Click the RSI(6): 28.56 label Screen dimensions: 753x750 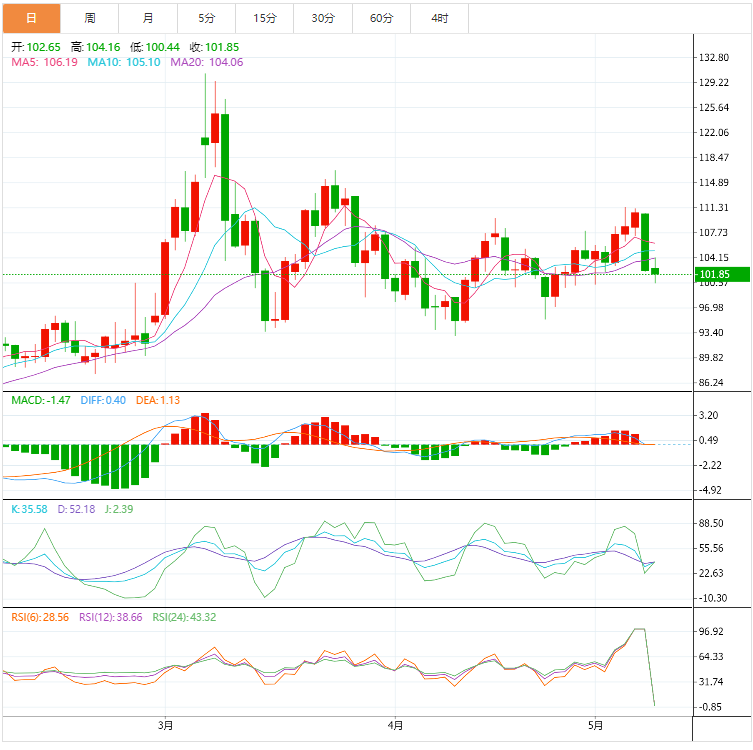[x=40, y=617]
